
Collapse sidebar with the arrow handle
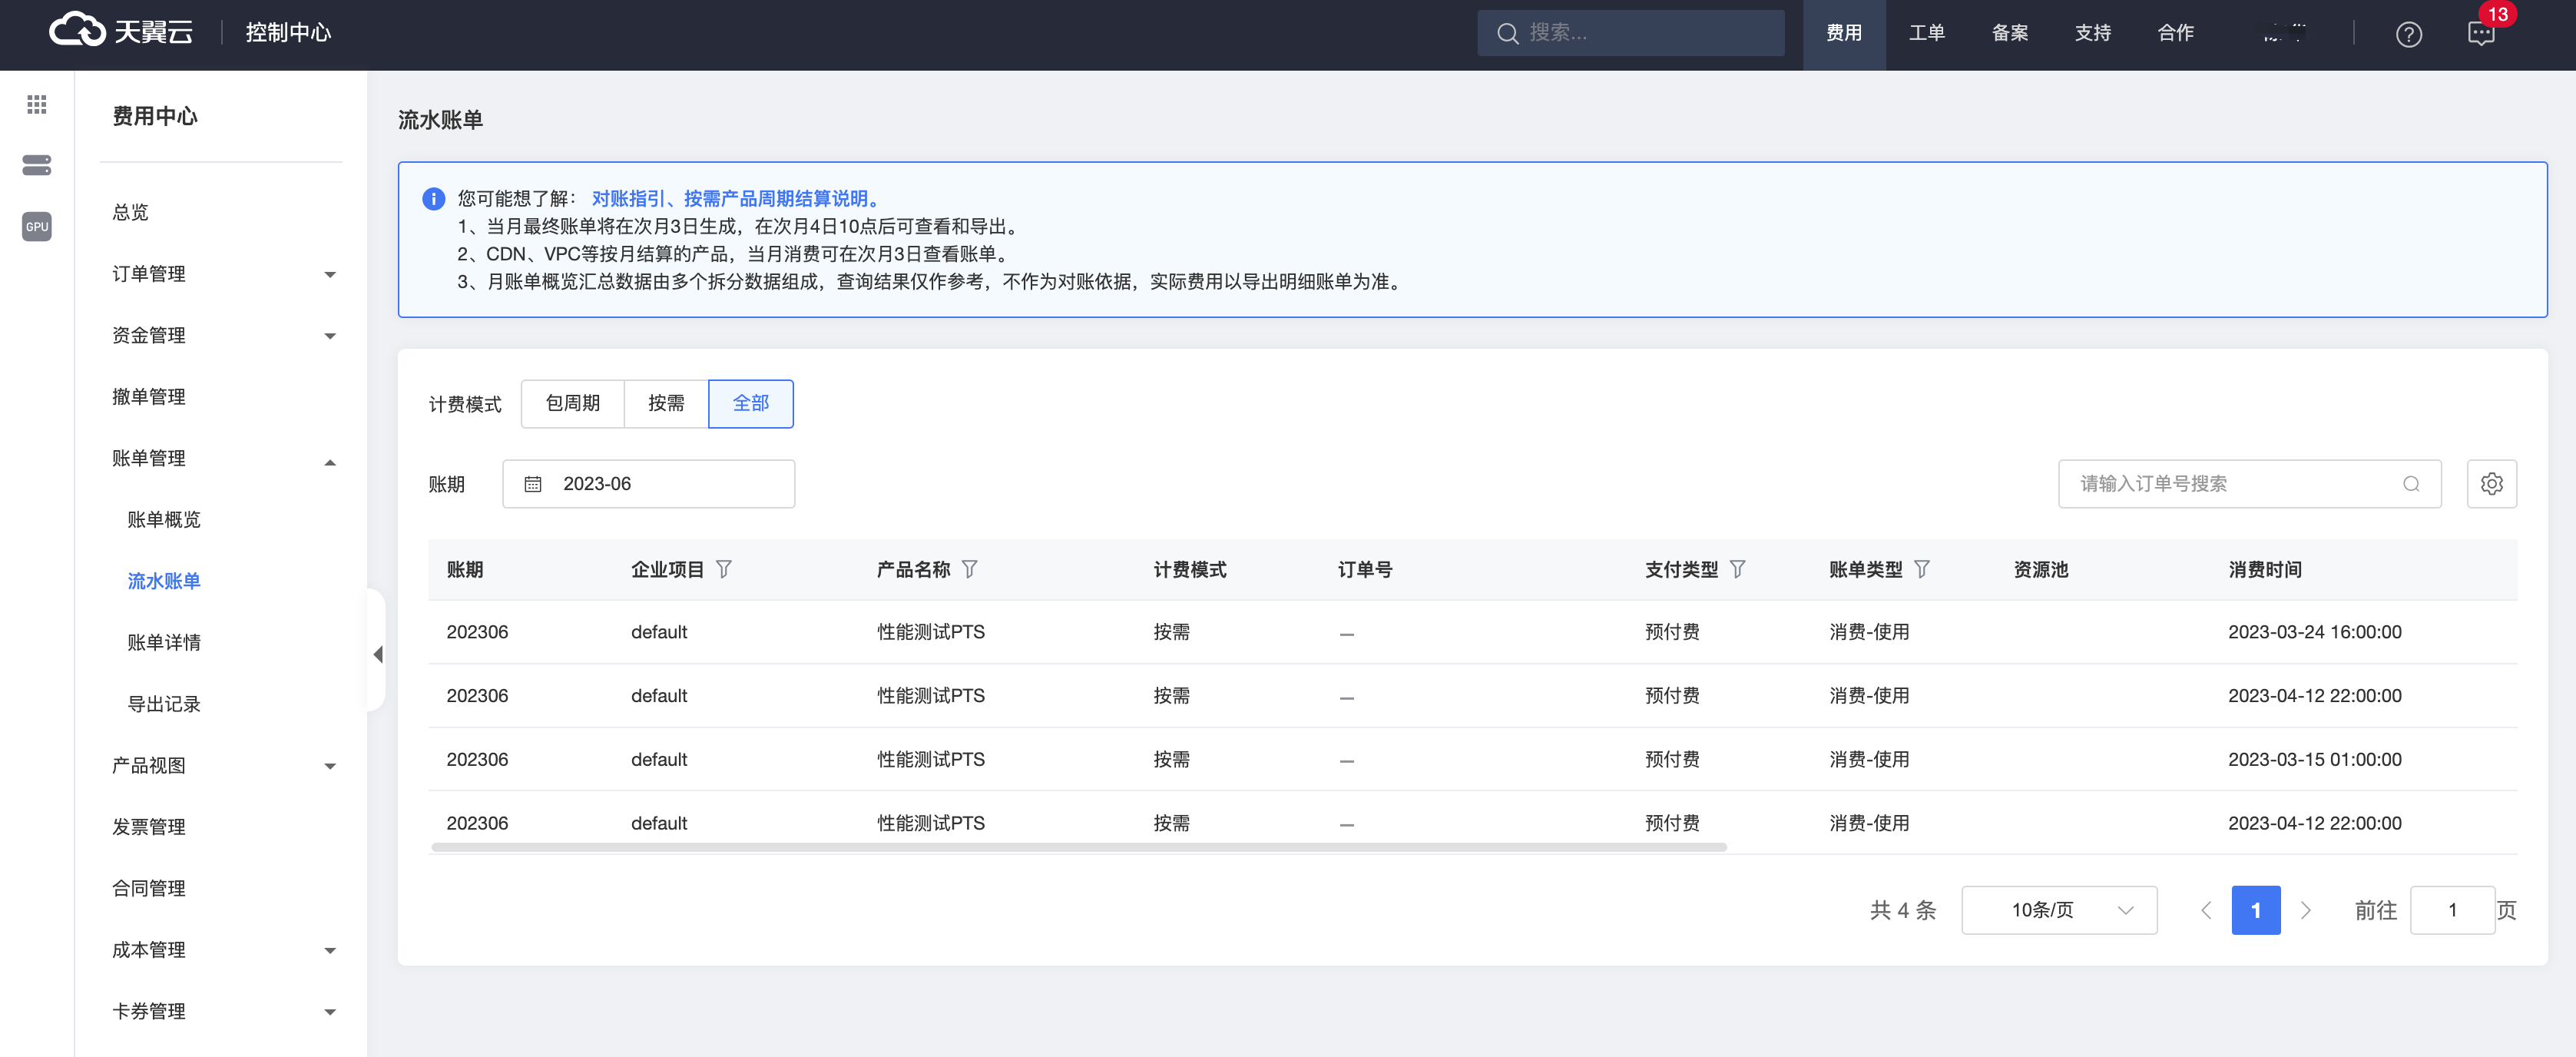378,654
